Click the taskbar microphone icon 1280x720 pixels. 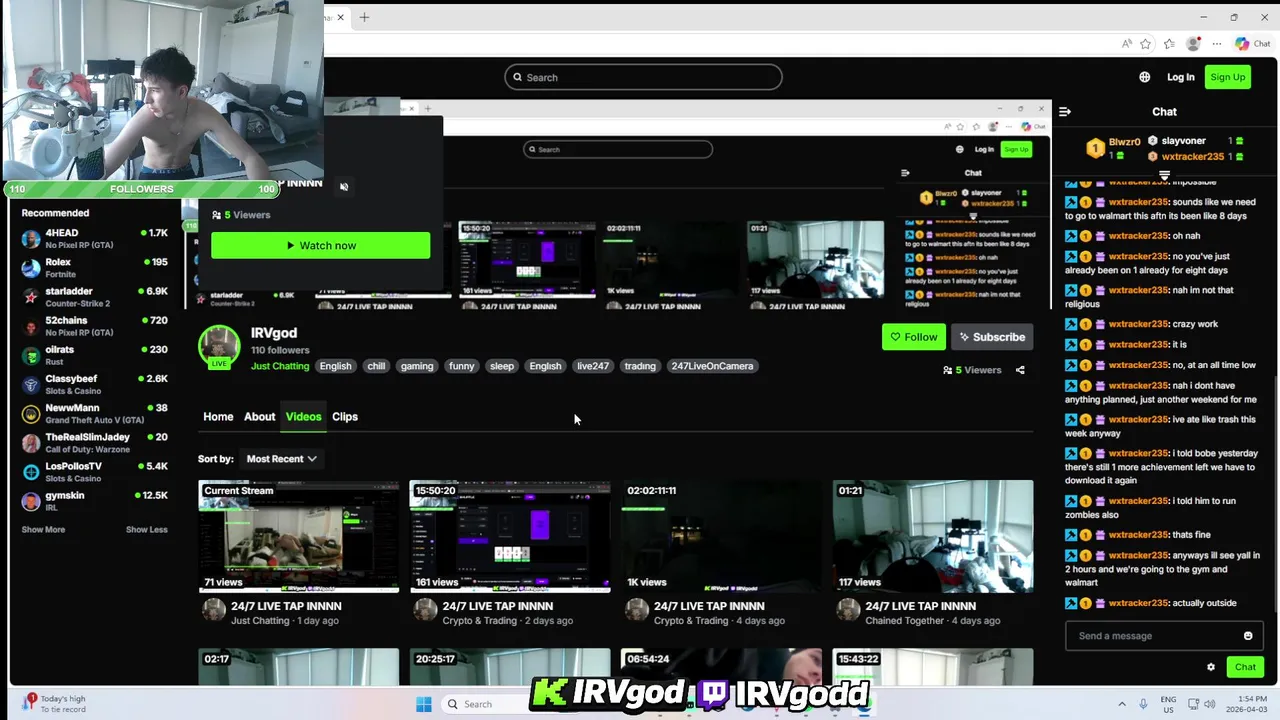pyautogui.click(x=1142, y=704)
